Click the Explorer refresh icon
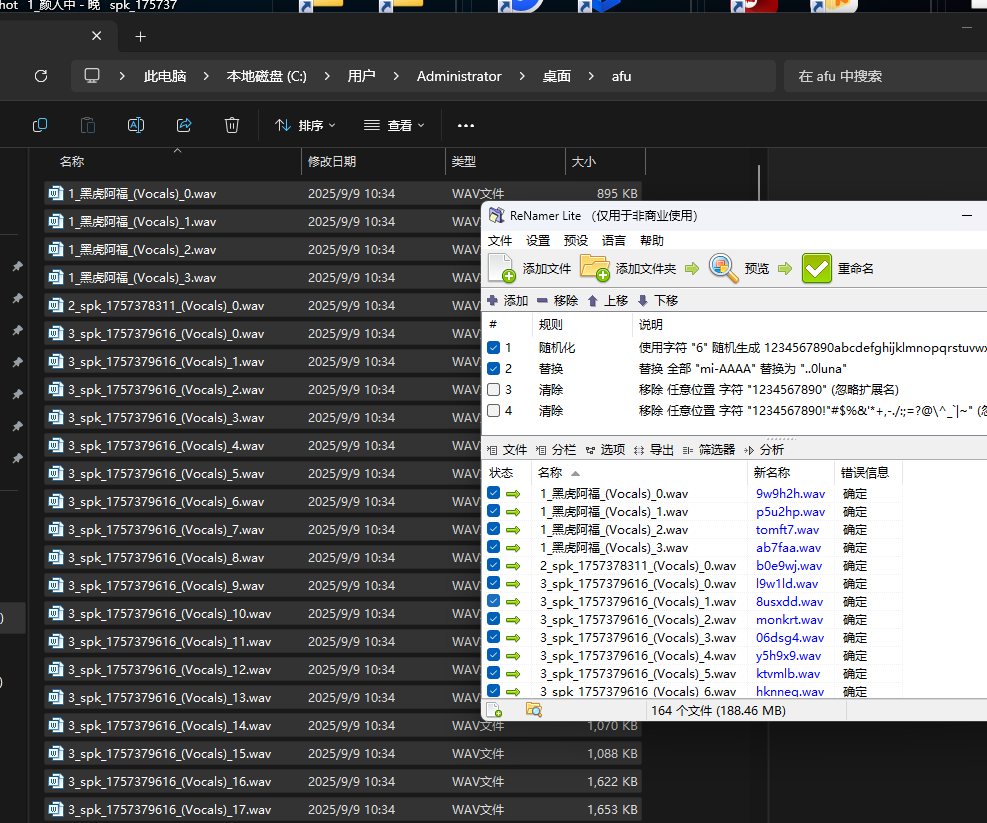Image resolution: width=987 pixels, height=823 pixels. [x=41, y=76]
